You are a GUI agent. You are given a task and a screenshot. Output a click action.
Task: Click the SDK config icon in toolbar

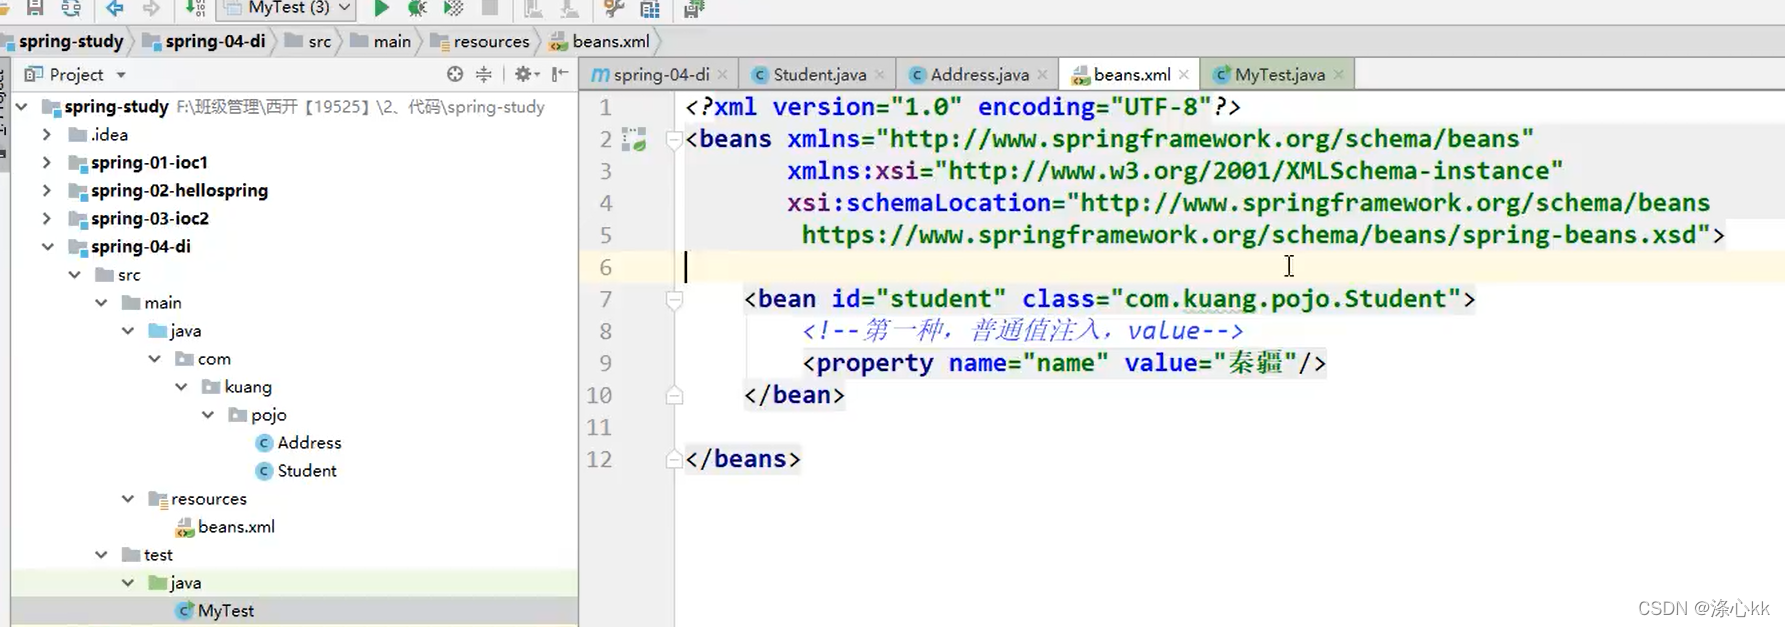click(x=694, y=8)
